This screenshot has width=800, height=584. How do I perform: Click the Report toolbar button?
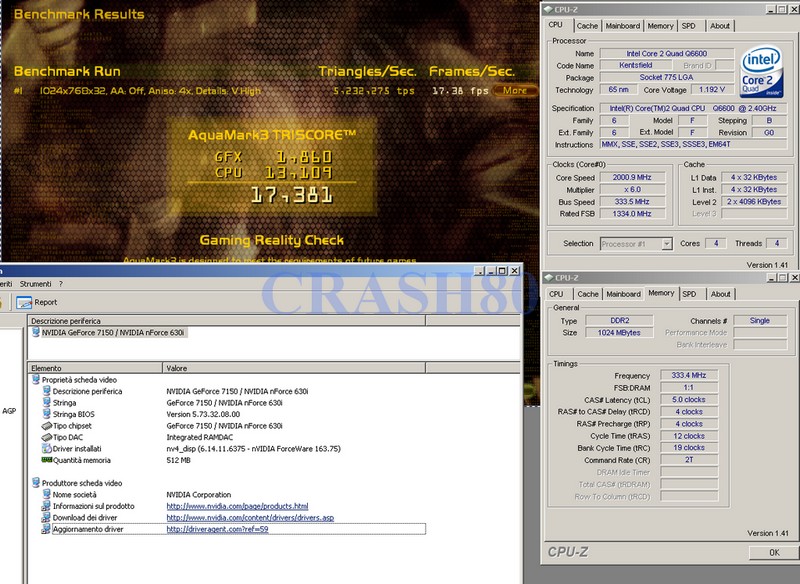pos(37,302)
